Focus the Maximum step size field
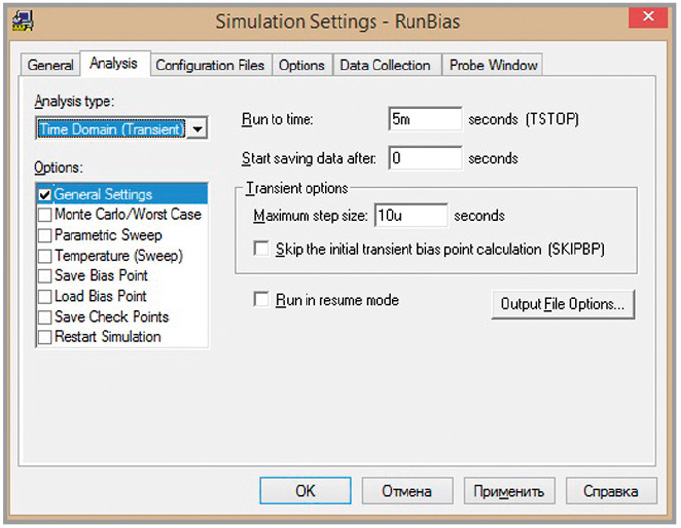Screen dimensions: 681x528 [409, 216]
